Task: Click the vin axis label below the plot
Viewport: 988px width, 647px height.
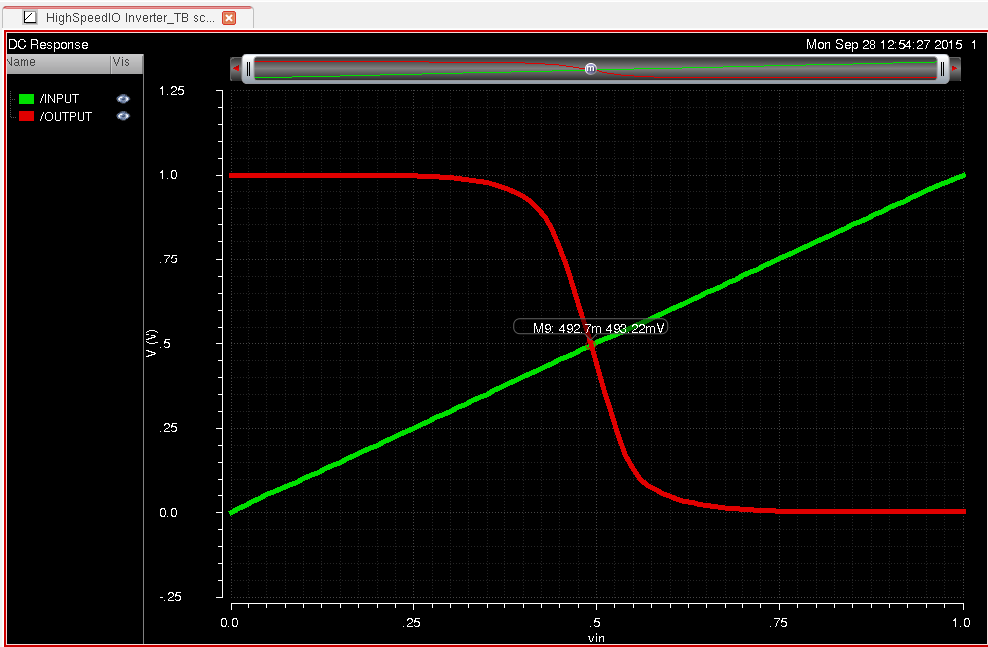Action: coord(594,636)
